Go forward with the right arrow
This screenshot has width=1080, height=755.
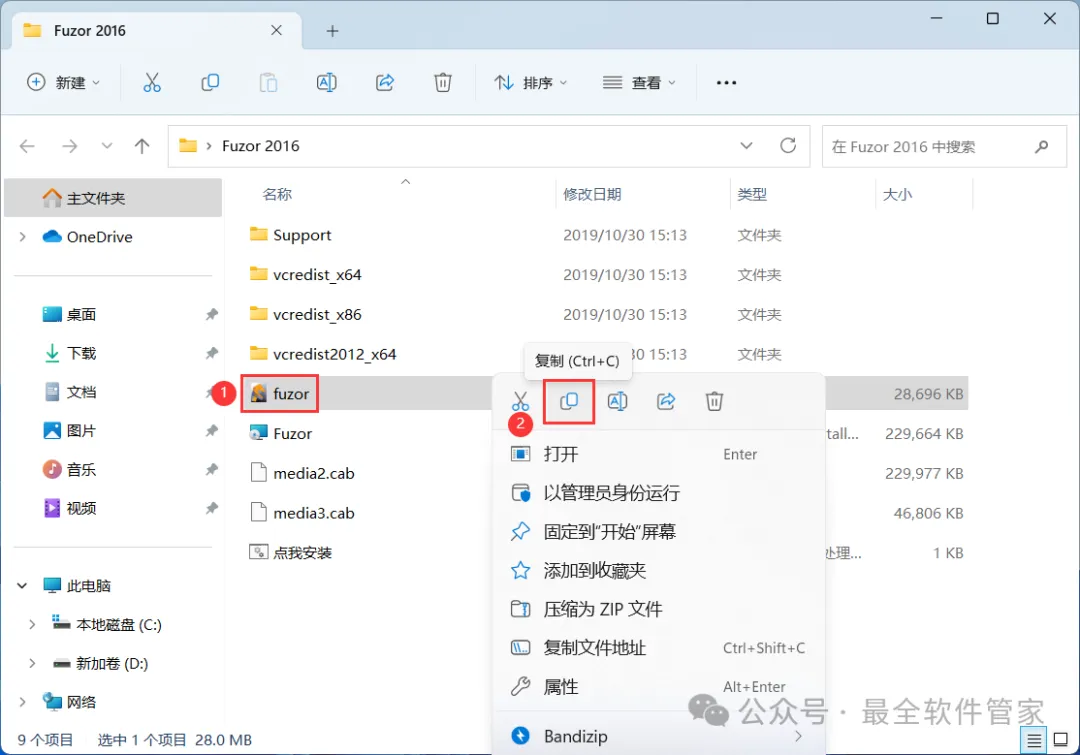pos(70,146)
